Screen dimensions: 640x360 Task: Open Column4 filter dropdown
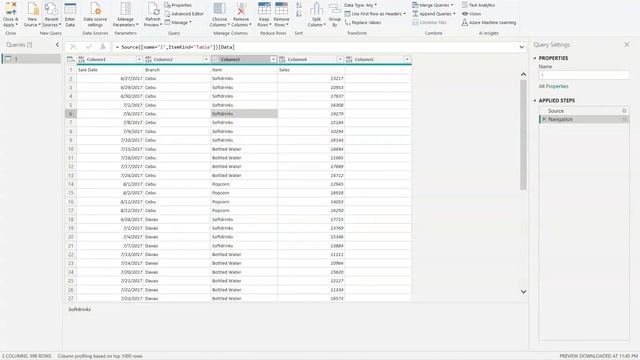340,60
